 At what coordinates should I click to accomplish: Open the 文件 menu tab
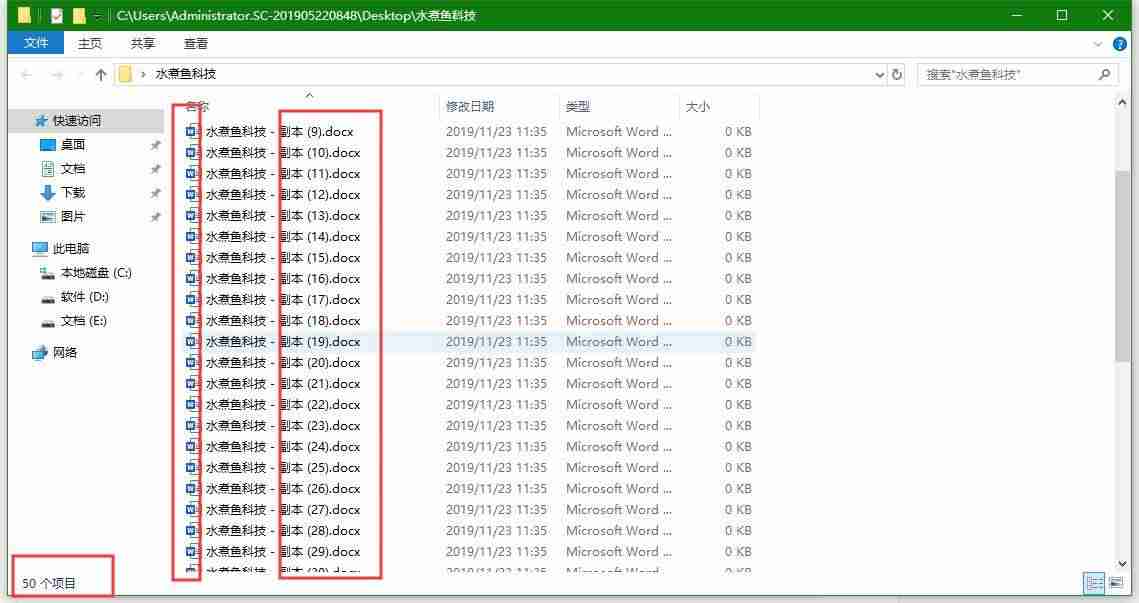point(36,43)
